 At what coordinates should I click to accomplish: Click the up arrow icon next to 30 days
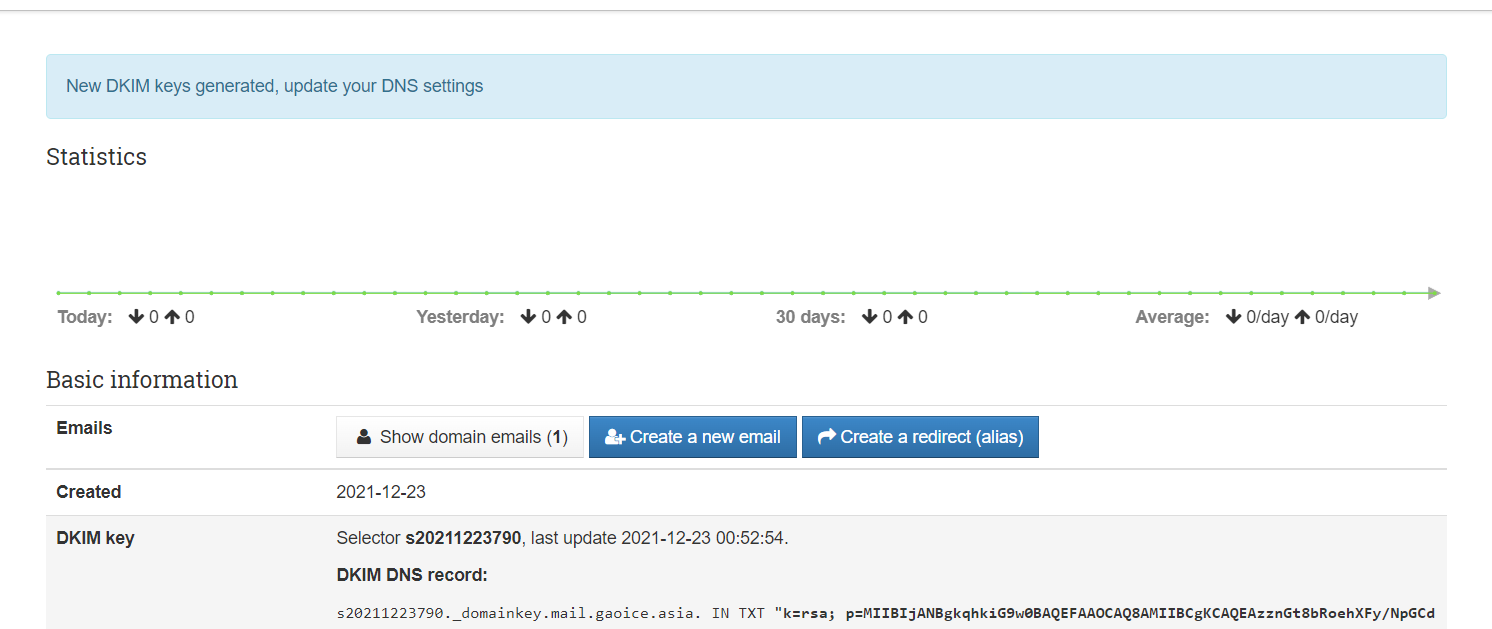click(x=905, y=317)
